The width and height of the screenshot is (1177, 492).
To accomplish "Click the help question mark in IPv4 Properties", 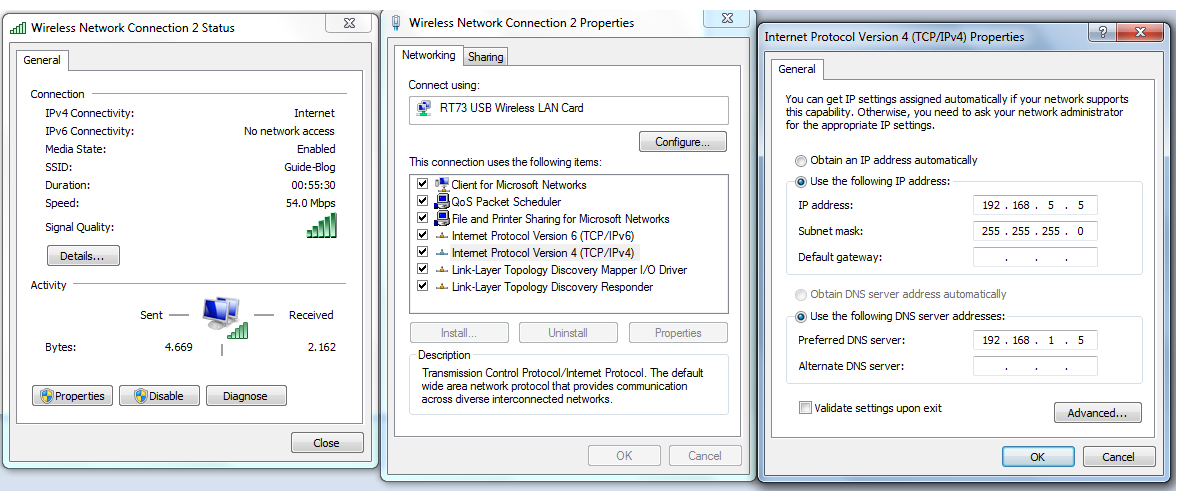I will 1101,33.
